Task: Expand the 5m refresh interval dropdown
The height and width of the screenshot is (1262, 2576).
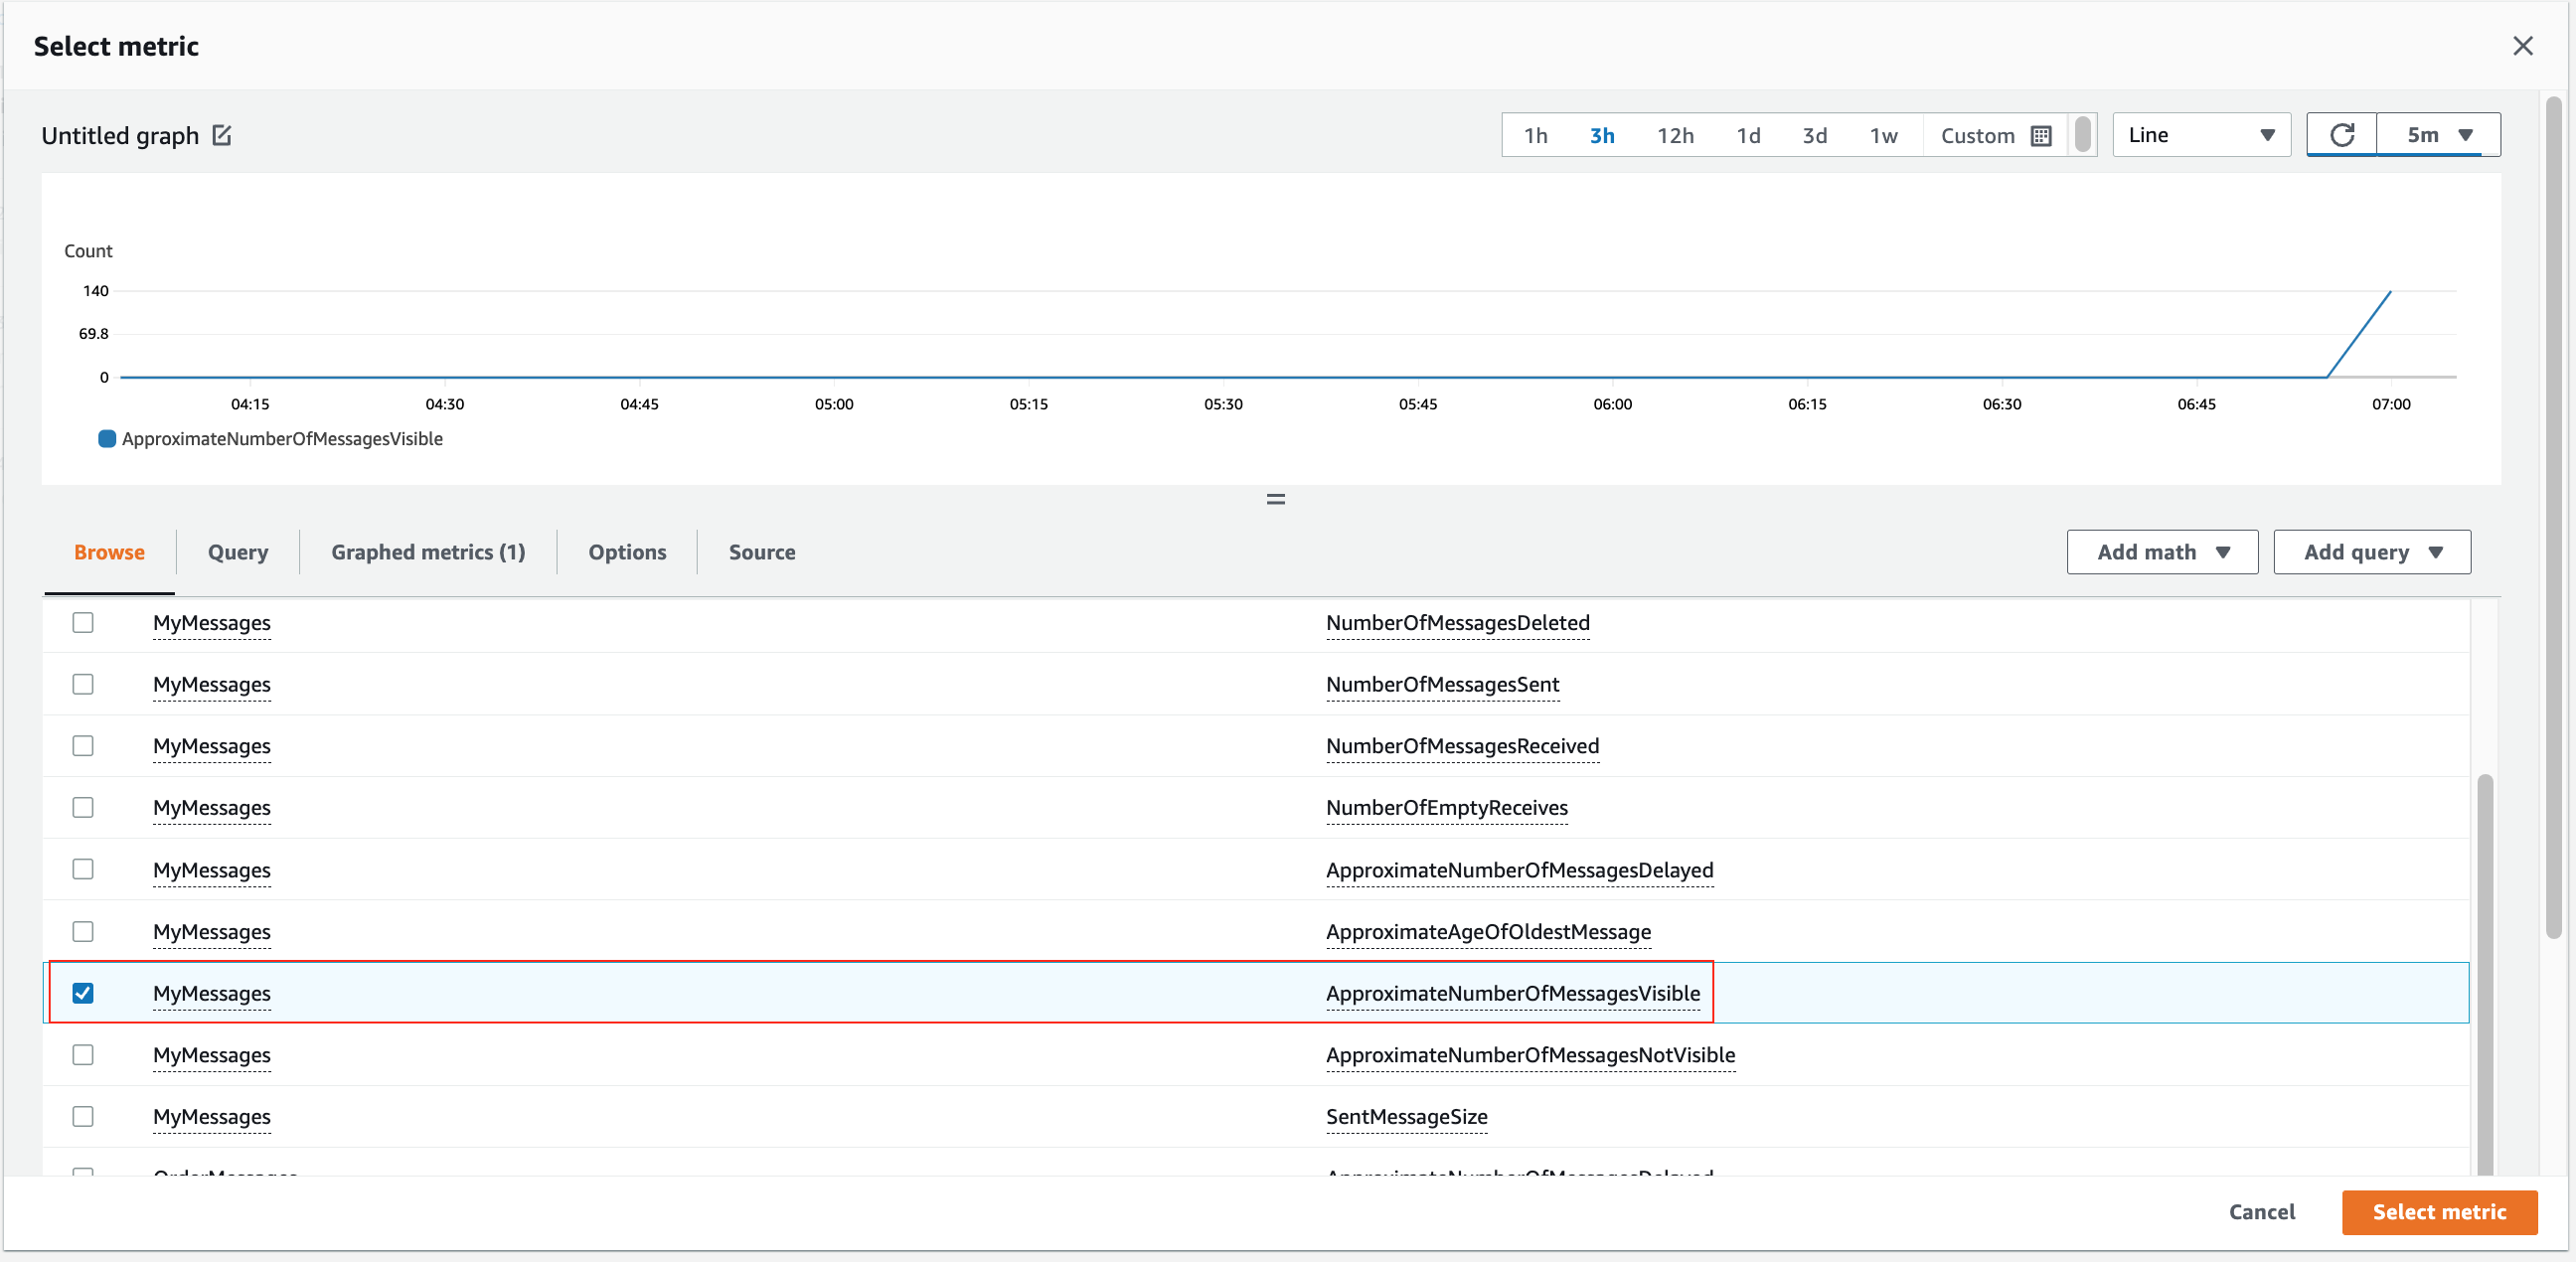Action: point(2438,135)
